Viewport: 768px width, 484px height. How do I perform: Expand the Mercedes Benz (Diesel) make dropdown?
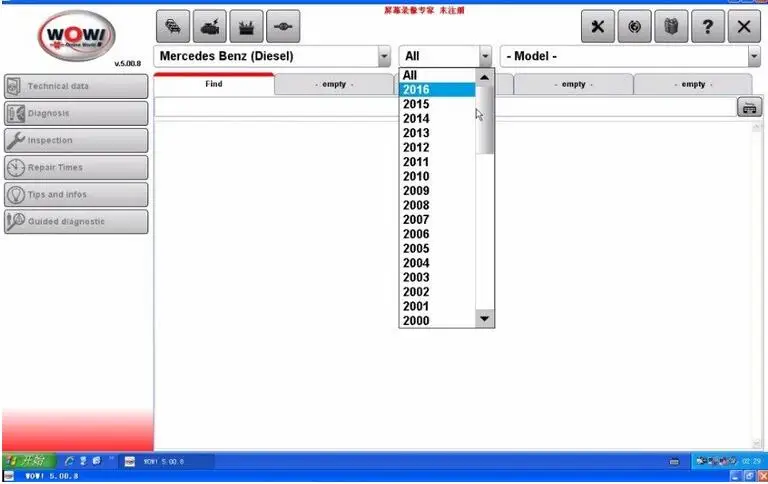click(x=384, y=56)
